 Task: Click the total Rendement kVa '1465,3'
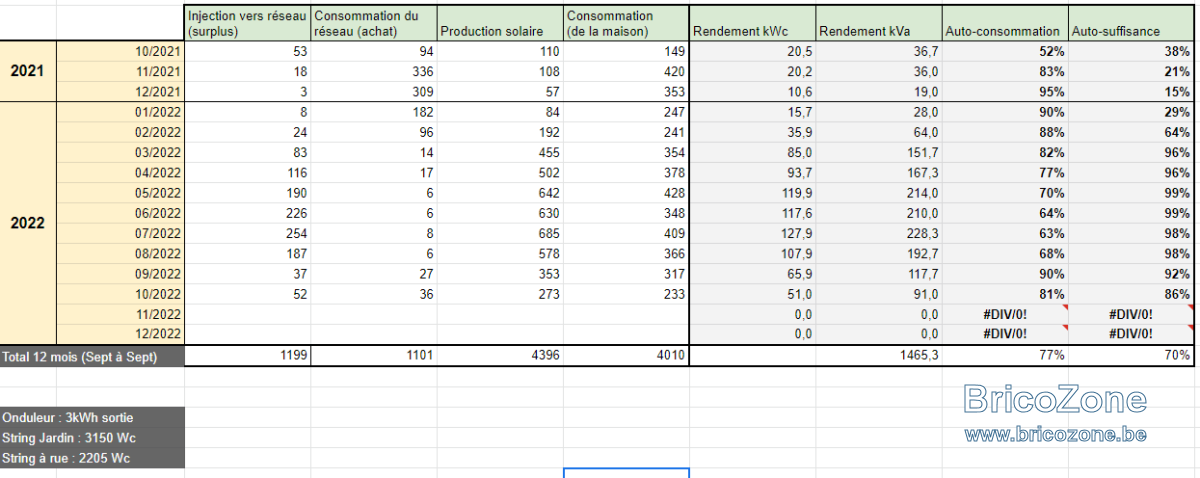[879, 355]
